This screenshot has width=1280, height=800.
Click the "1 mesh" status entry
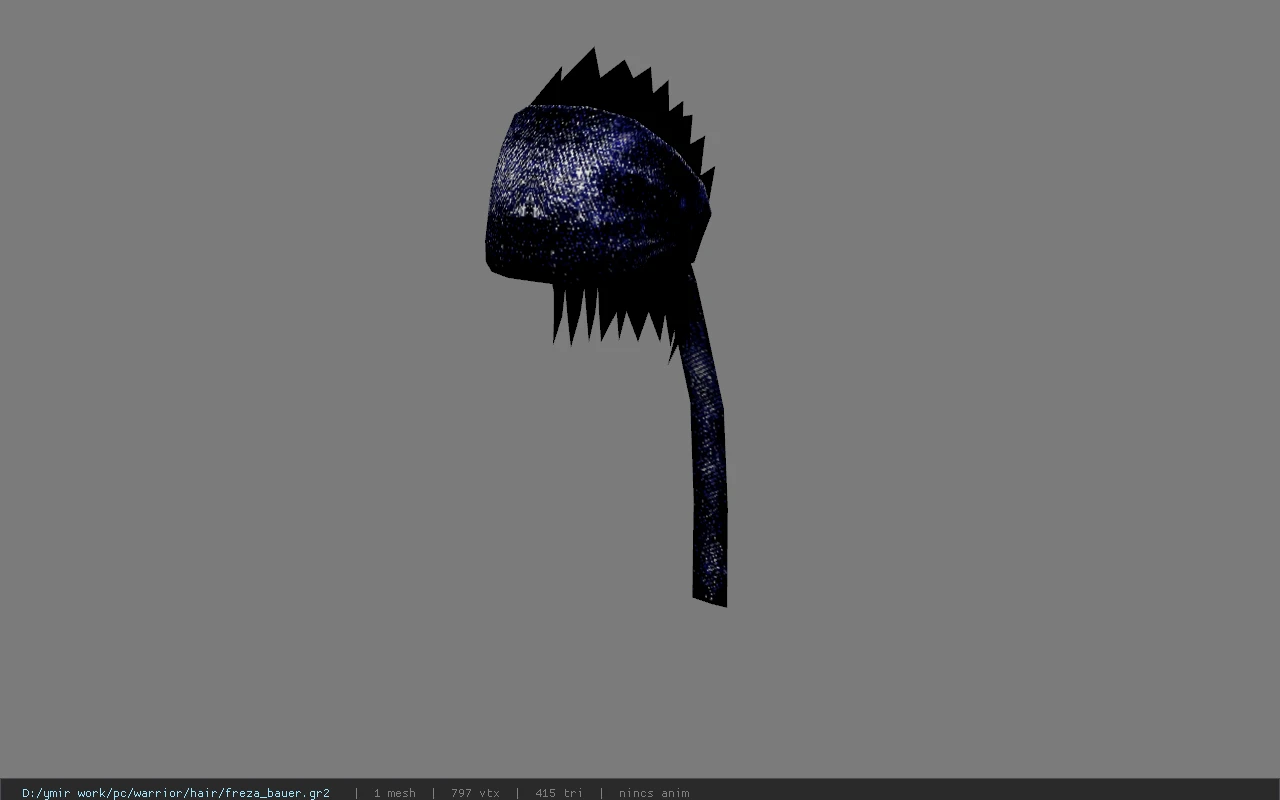pyautogui.click(x=394, y=793)
